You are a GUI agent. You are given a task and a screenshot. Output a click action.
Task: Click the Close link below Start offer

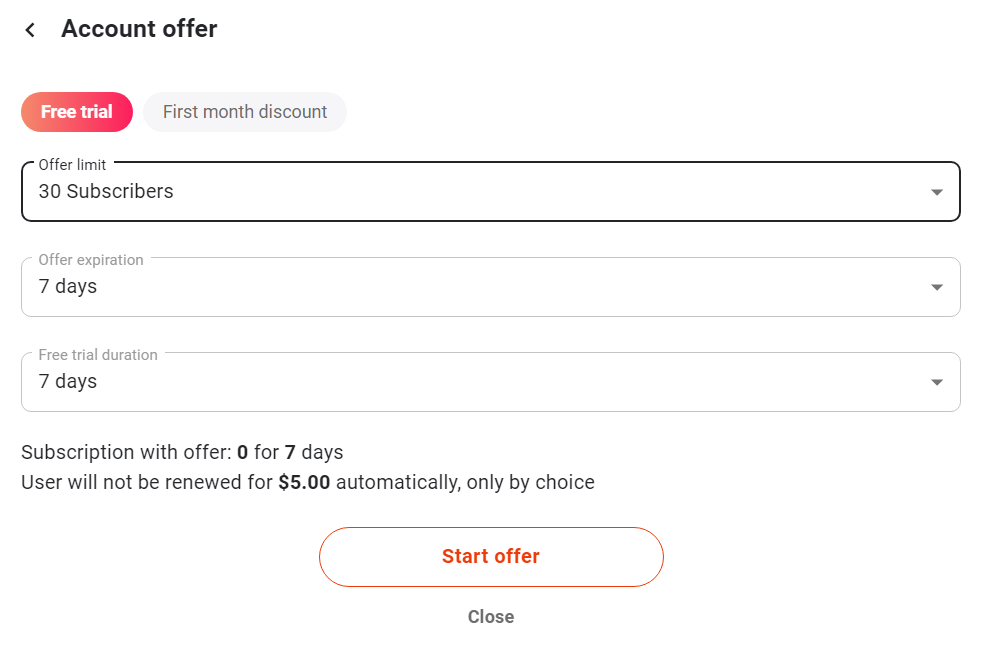pos(491,617)
